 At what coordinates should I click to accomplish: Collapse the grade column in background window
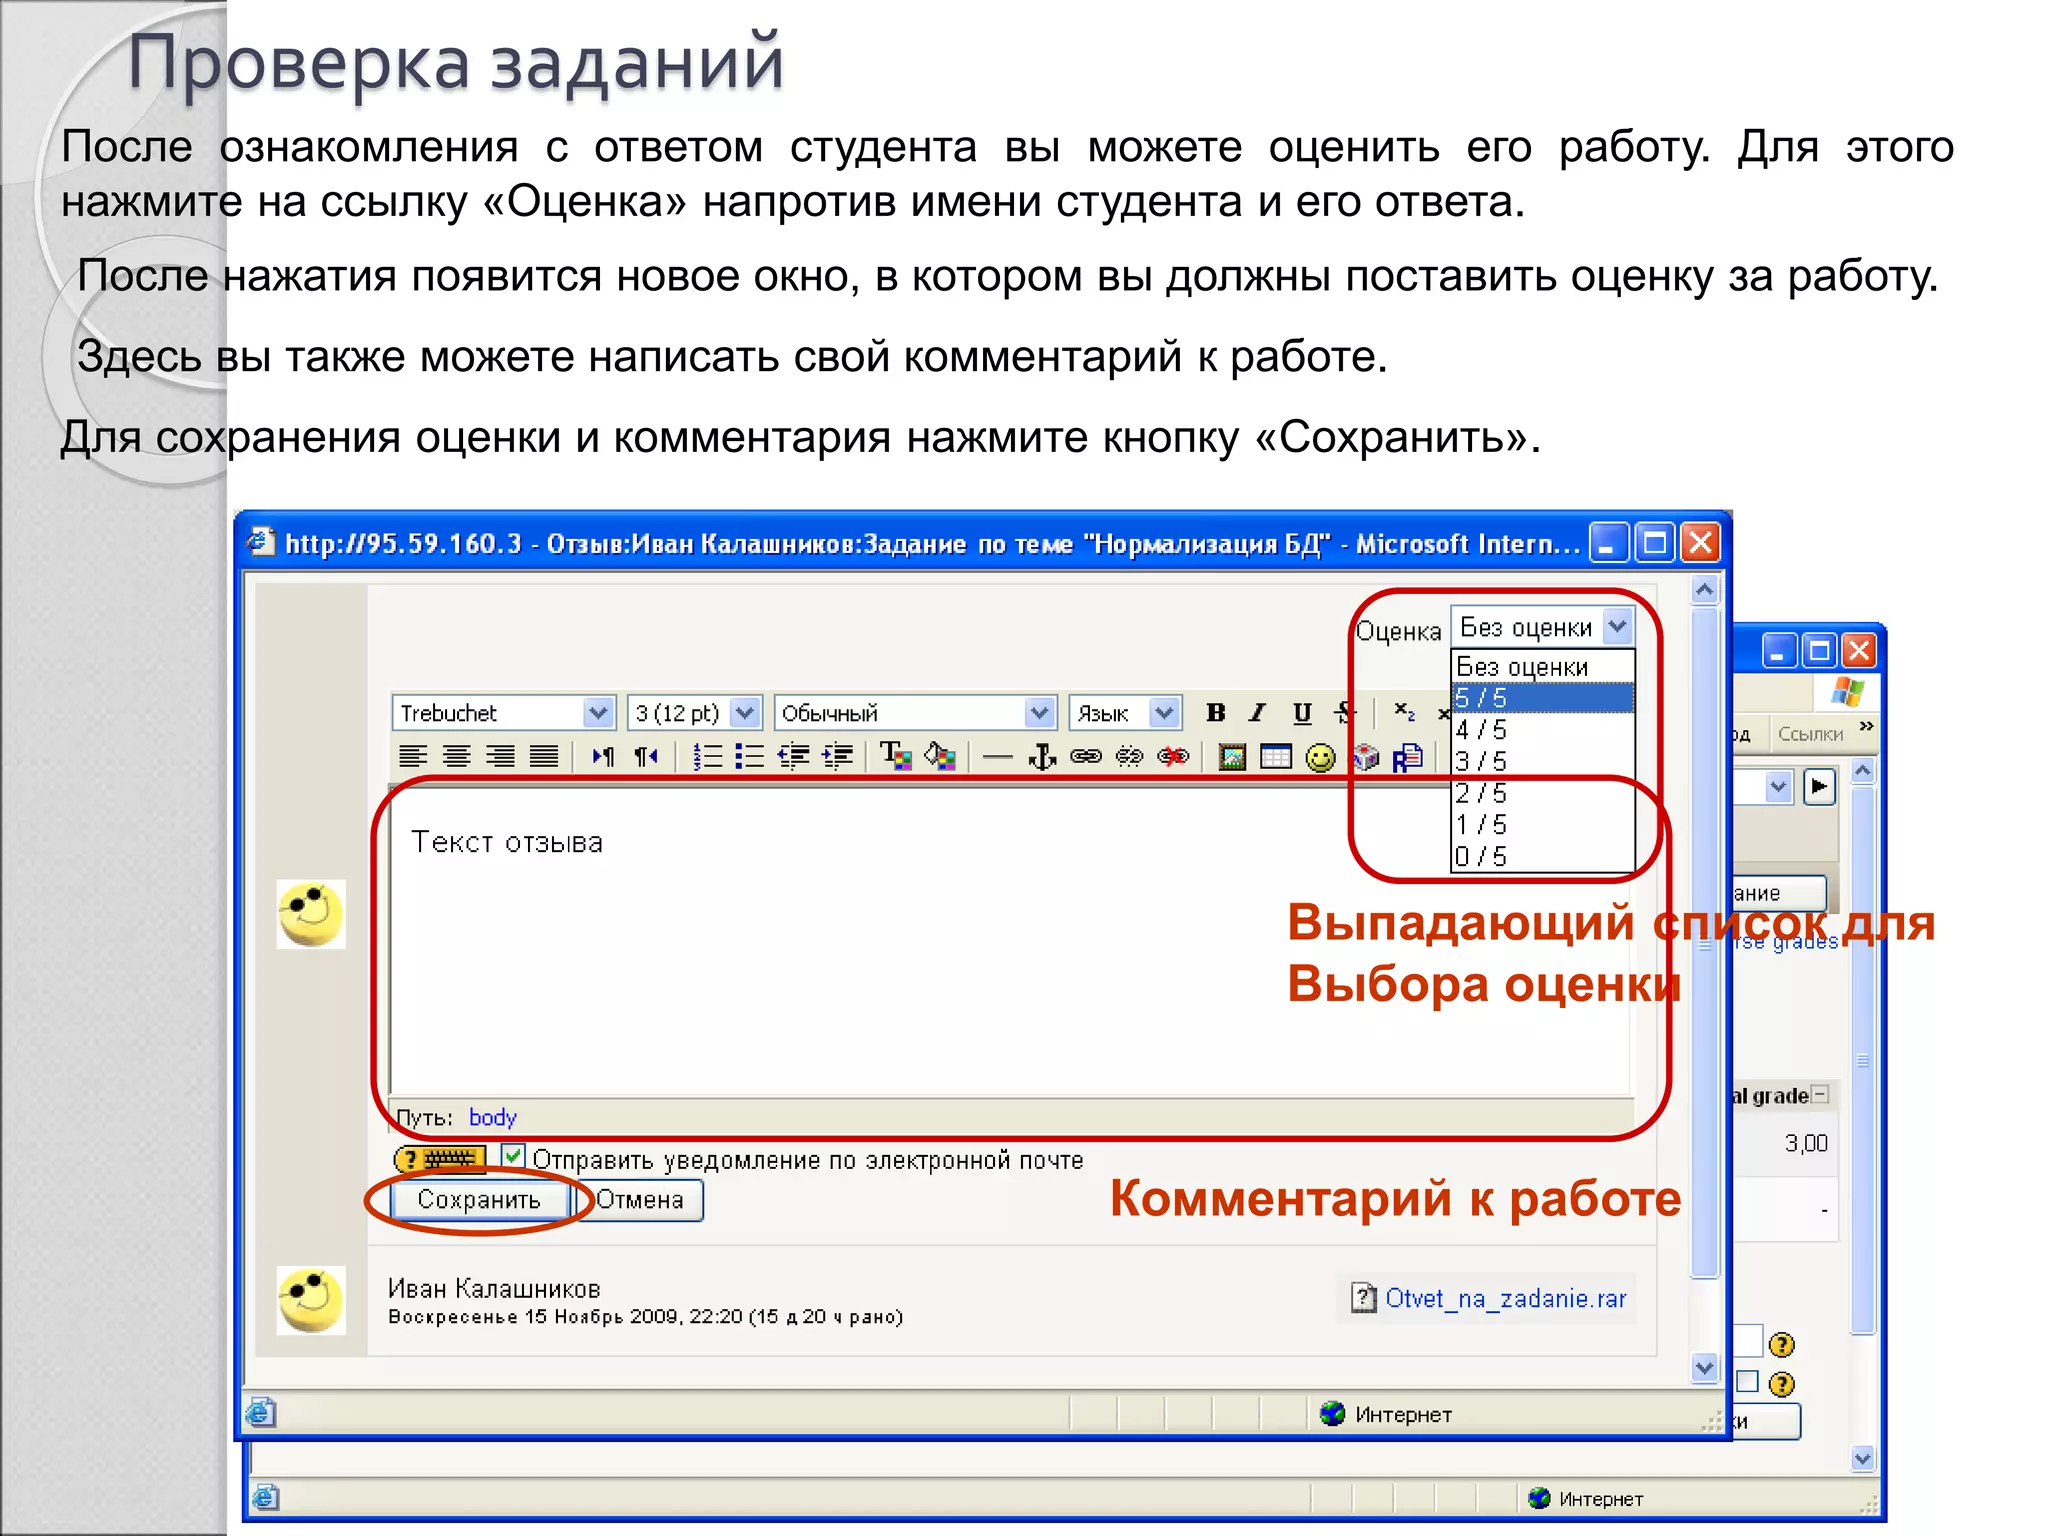1821,1094
